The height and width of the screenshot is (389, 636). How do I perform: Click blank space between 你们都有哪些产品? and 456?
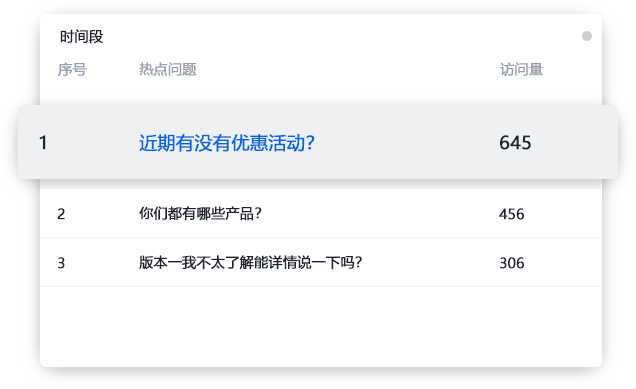tap(380, 214)
